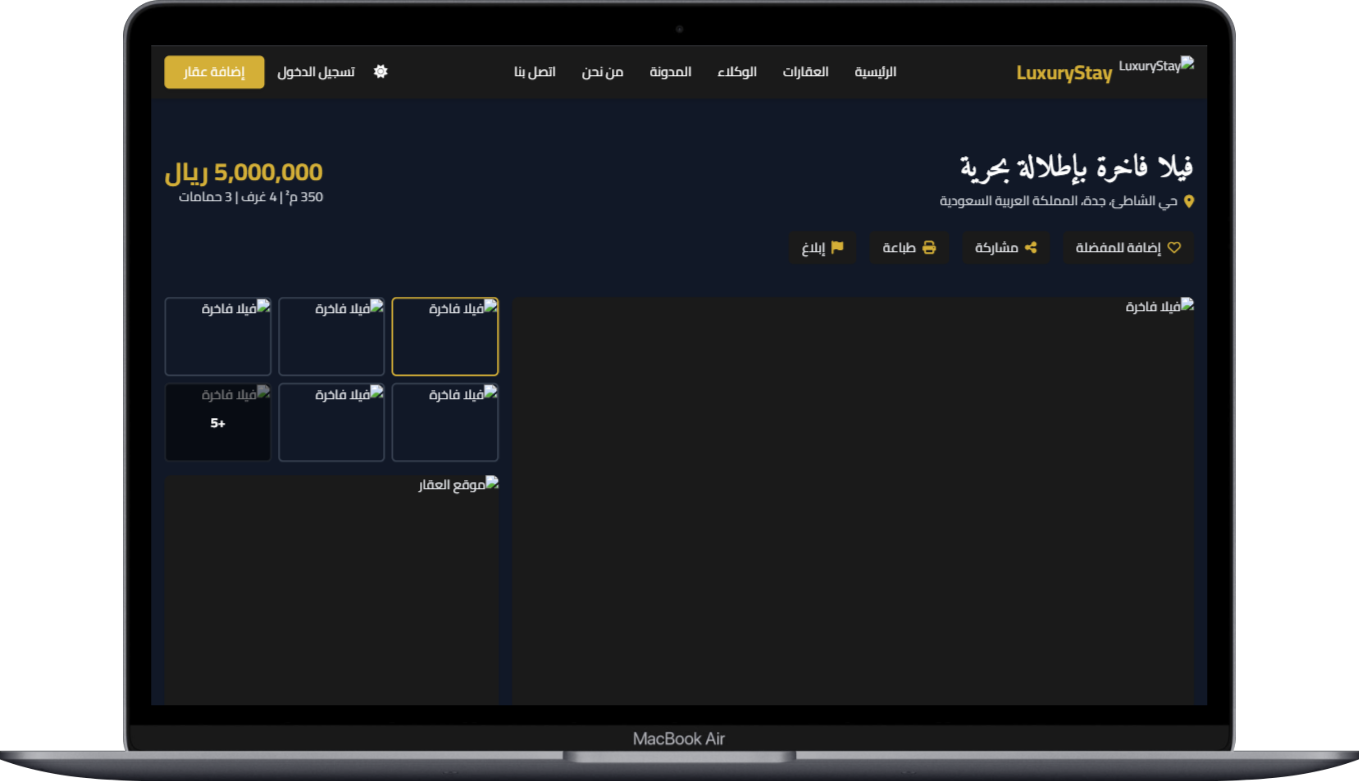Click the main فيلا فاخرة gallery image
This screenshot has height=781, width=1359.
tap(852, 500)
